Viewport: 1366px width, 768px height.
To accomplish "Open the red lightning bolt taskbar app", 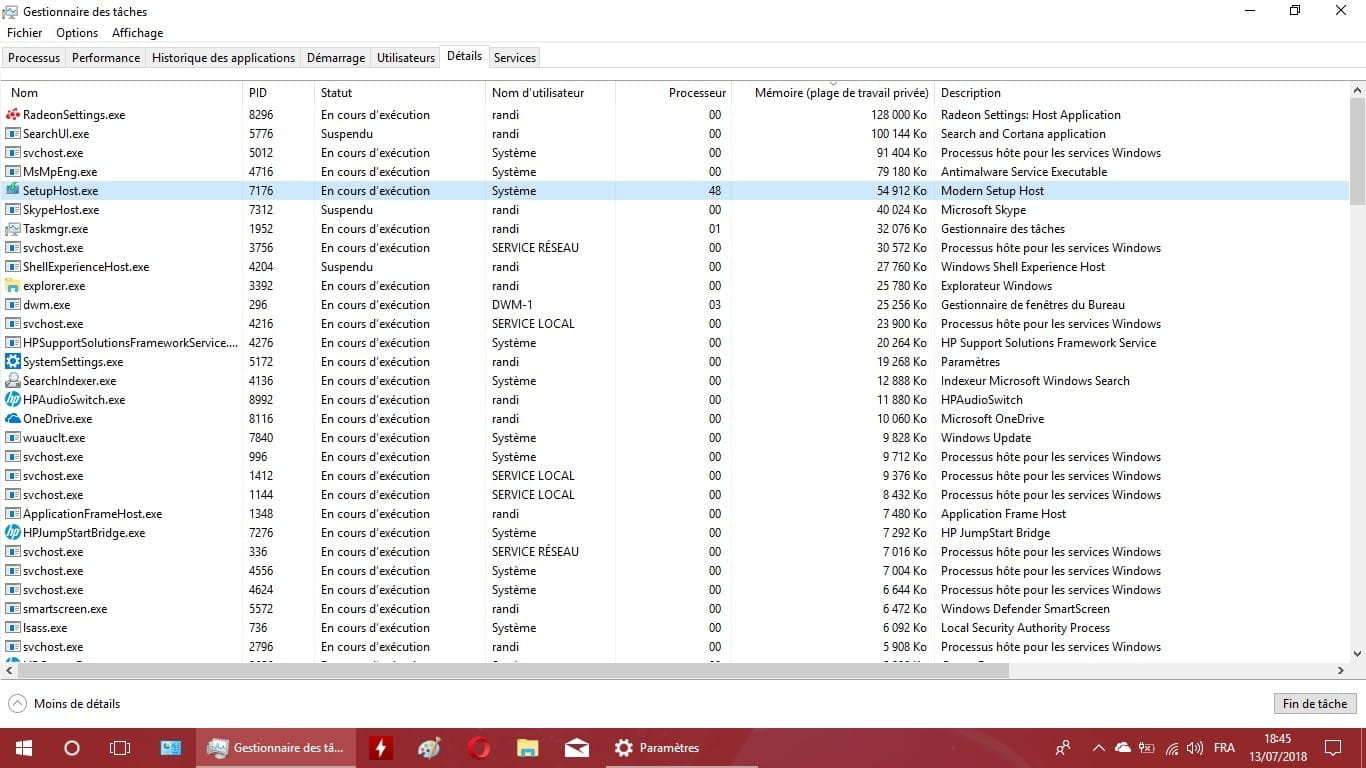I will point(380,748).
